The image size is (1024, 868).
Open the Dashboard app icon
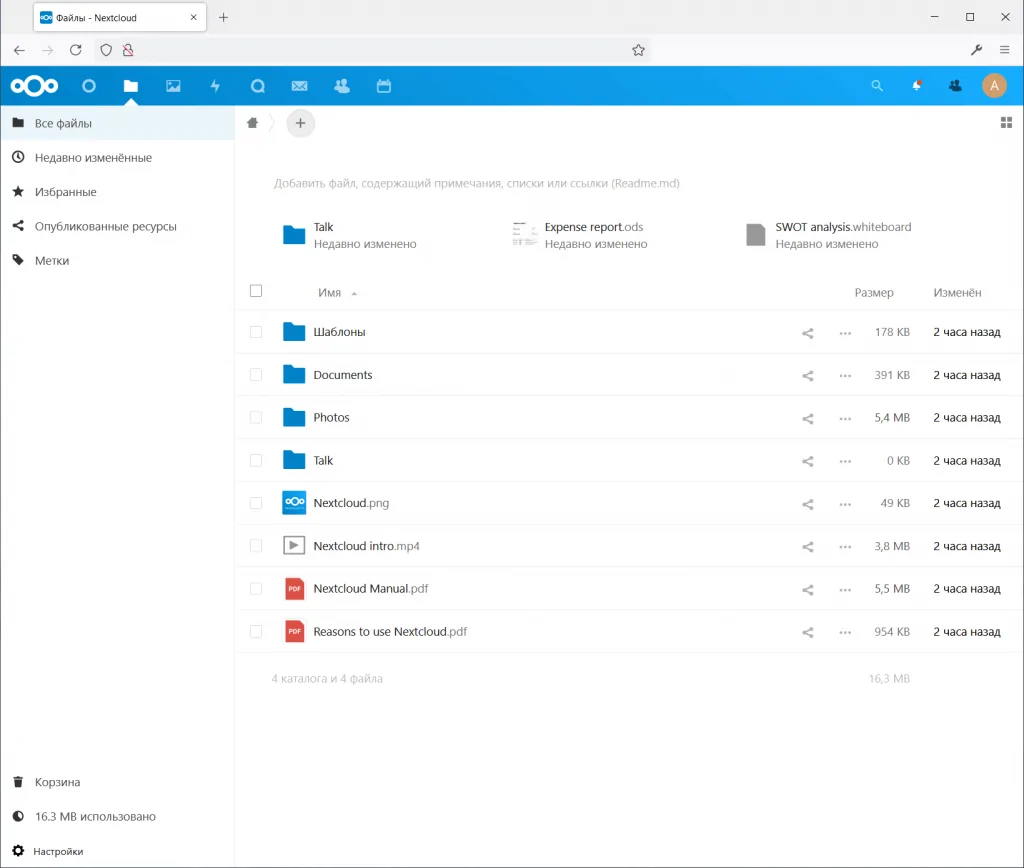coord(89,86)
